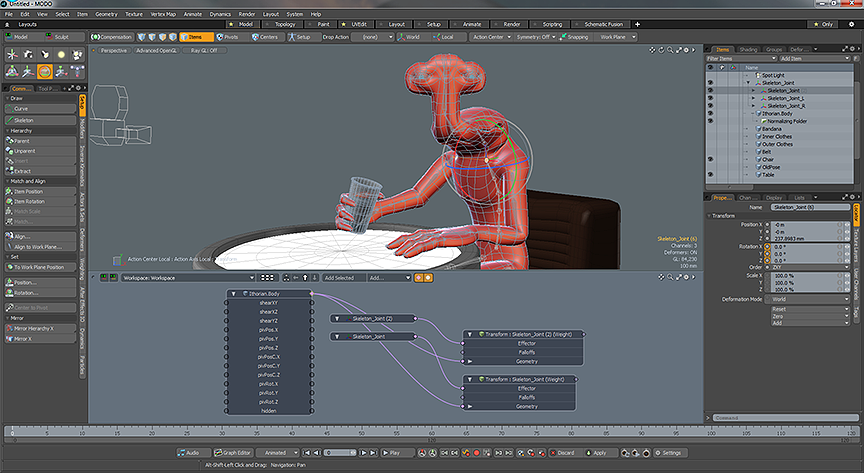Open the Add Item dropdown
Image resolution: width=864 pixels, height=473 pixels.
coord(814,58)
